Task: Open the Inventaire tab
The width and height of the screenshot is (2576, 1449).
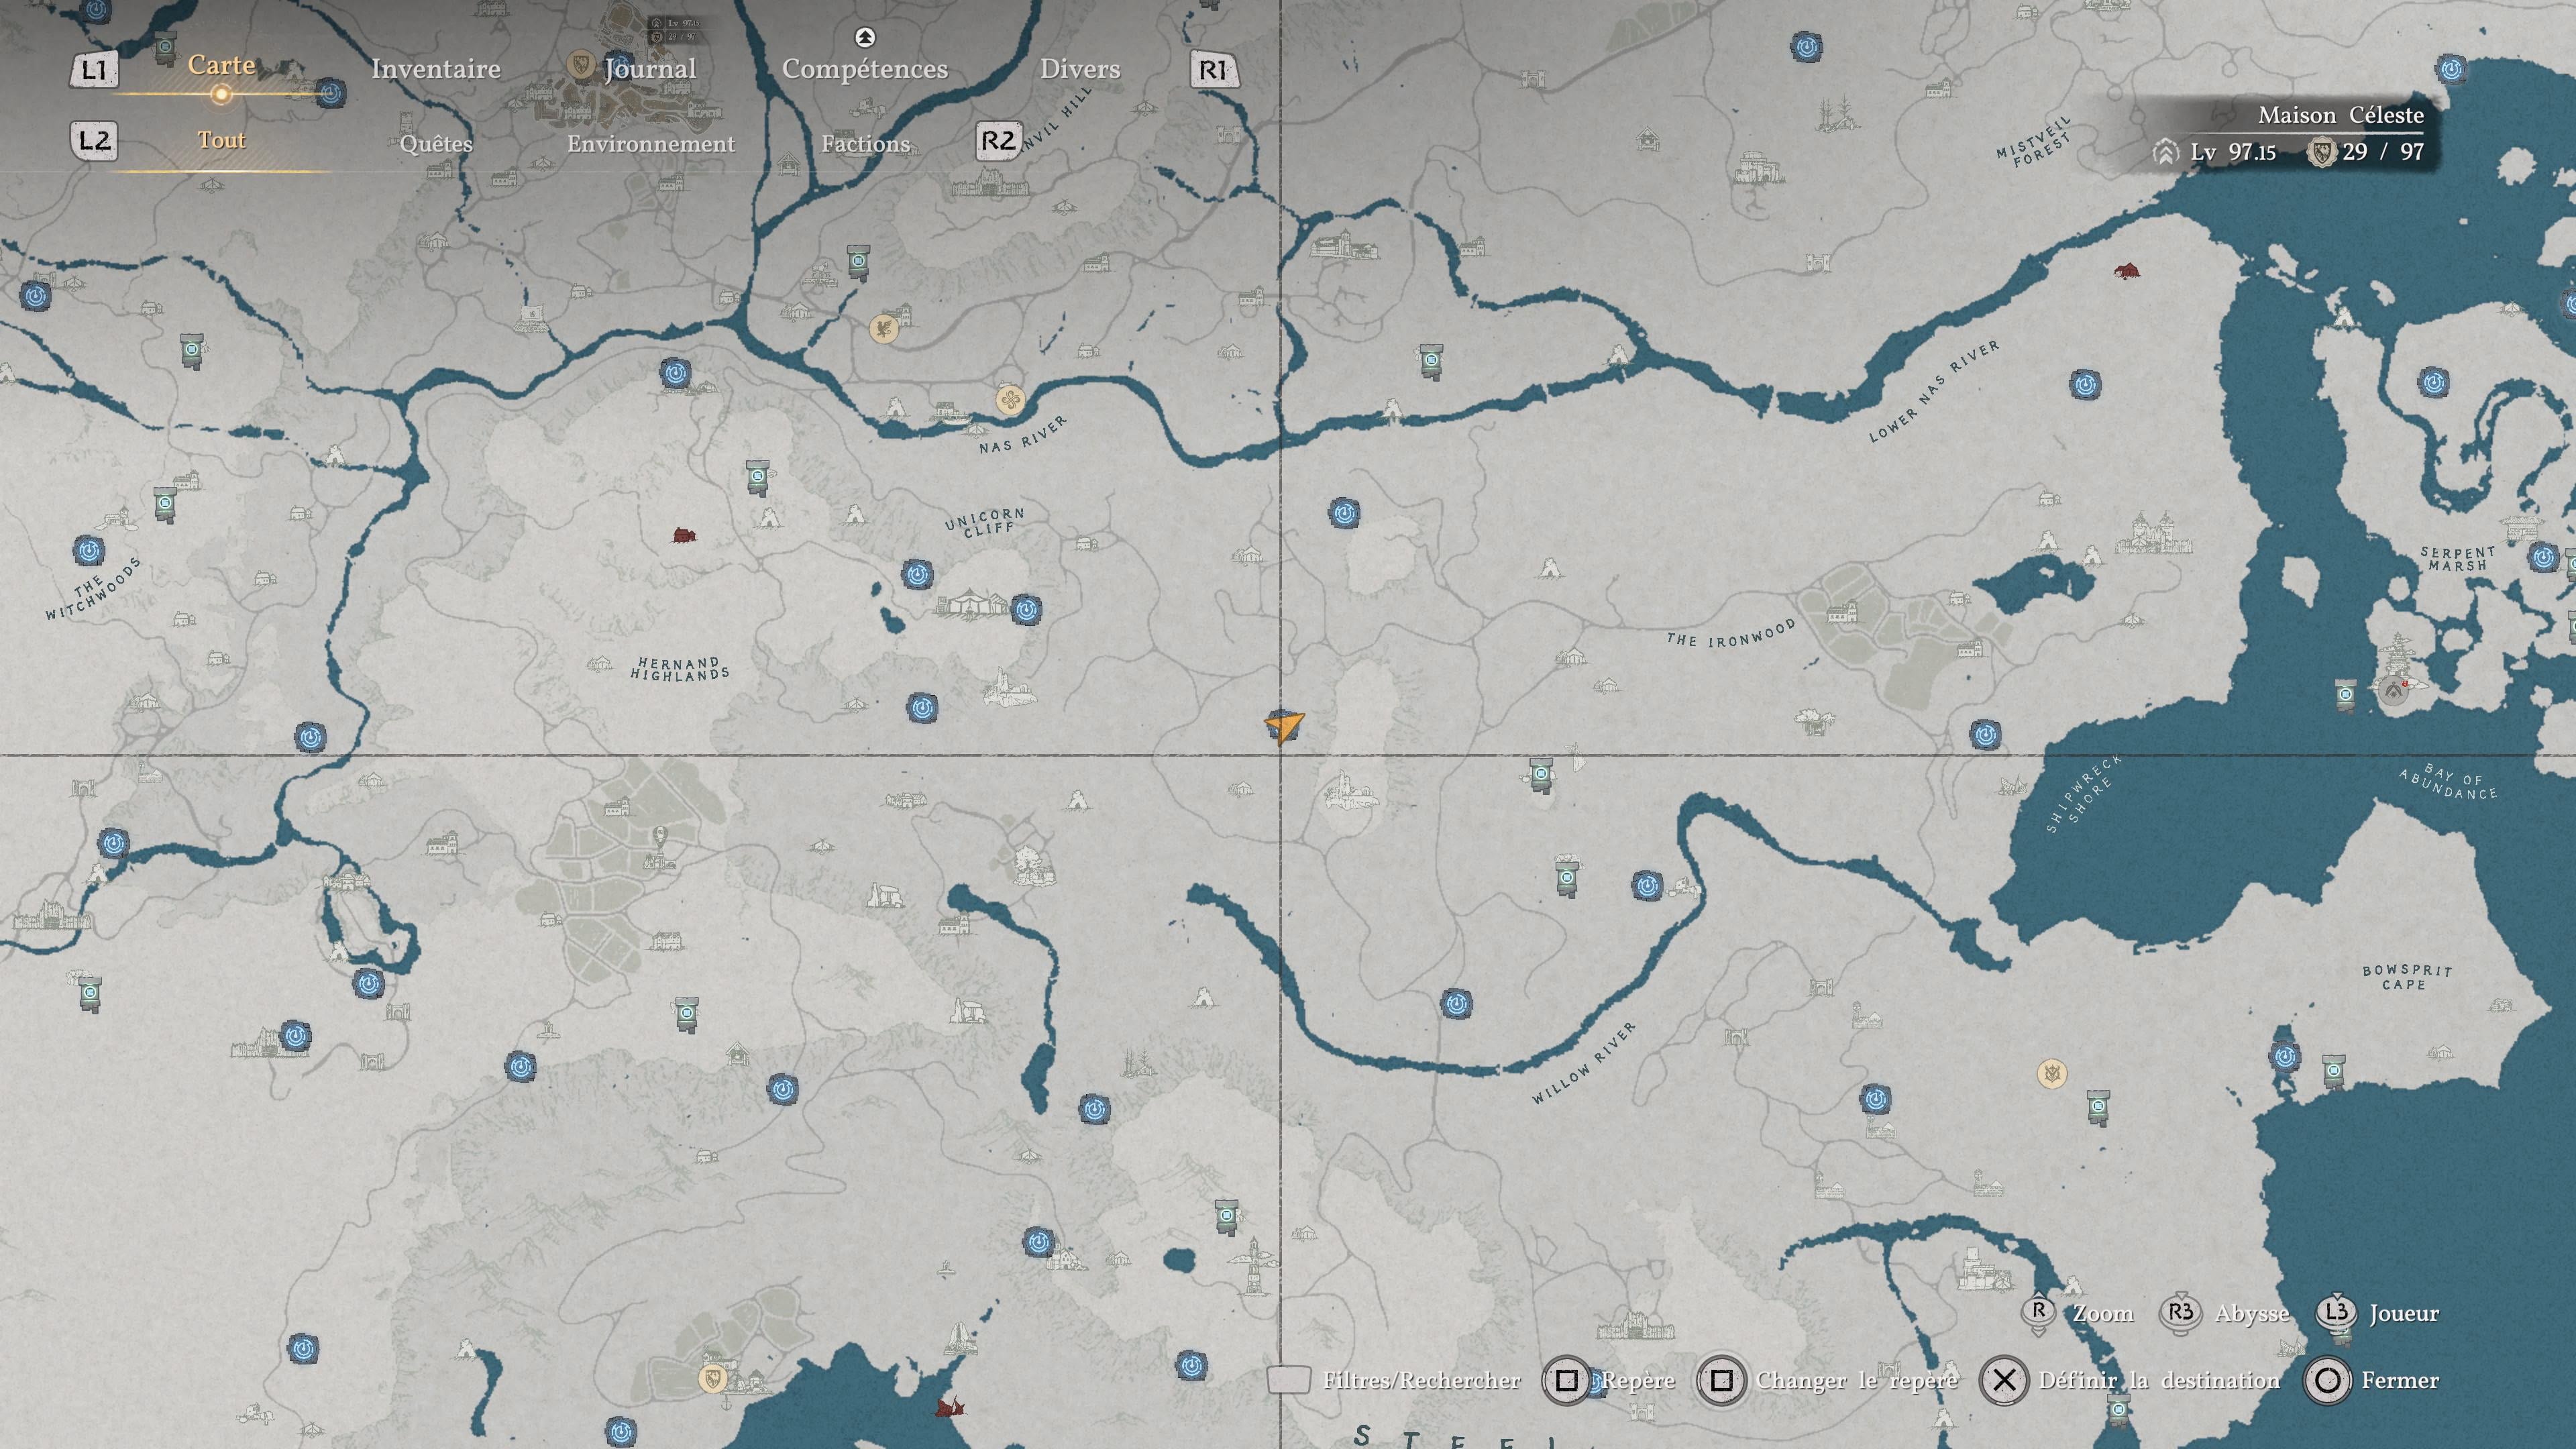Action: coord(435,69)
